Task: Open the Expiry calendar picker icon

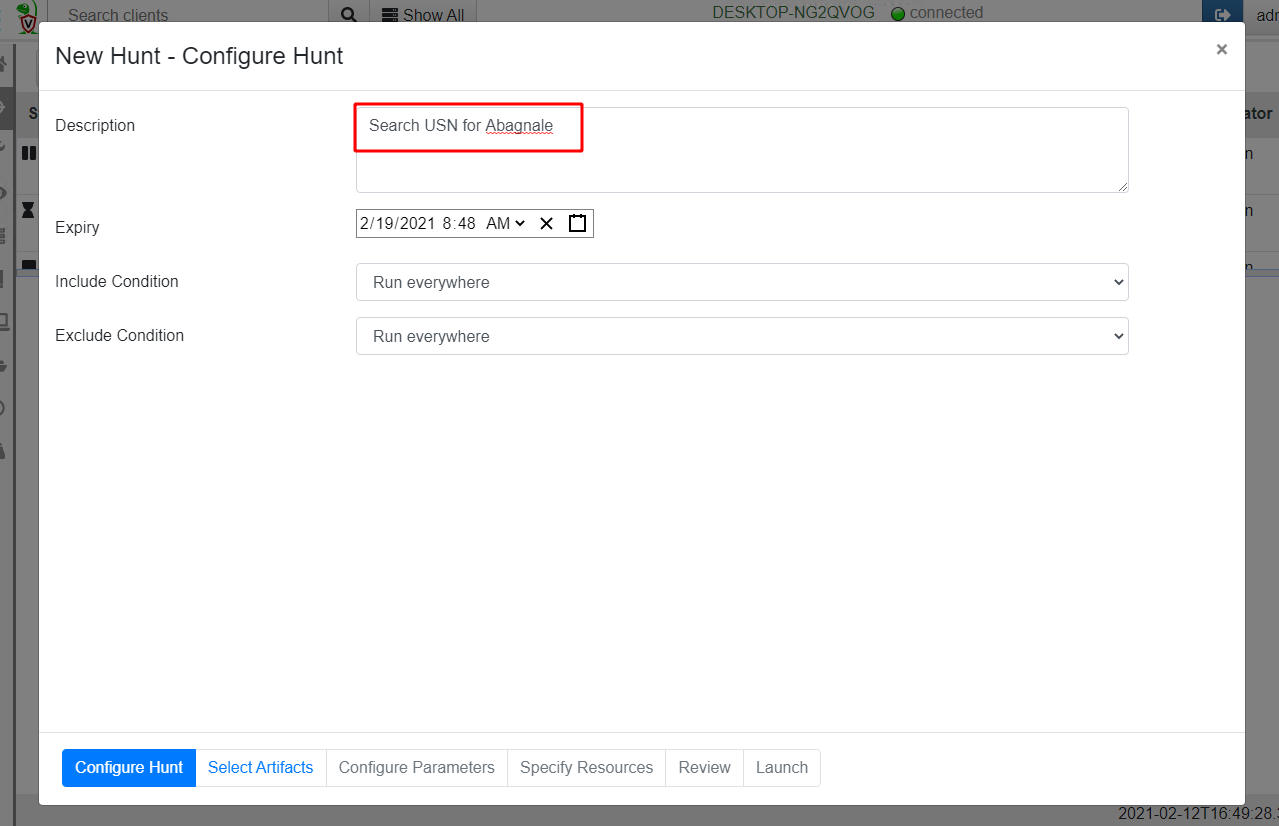Action: click(577, 223)
